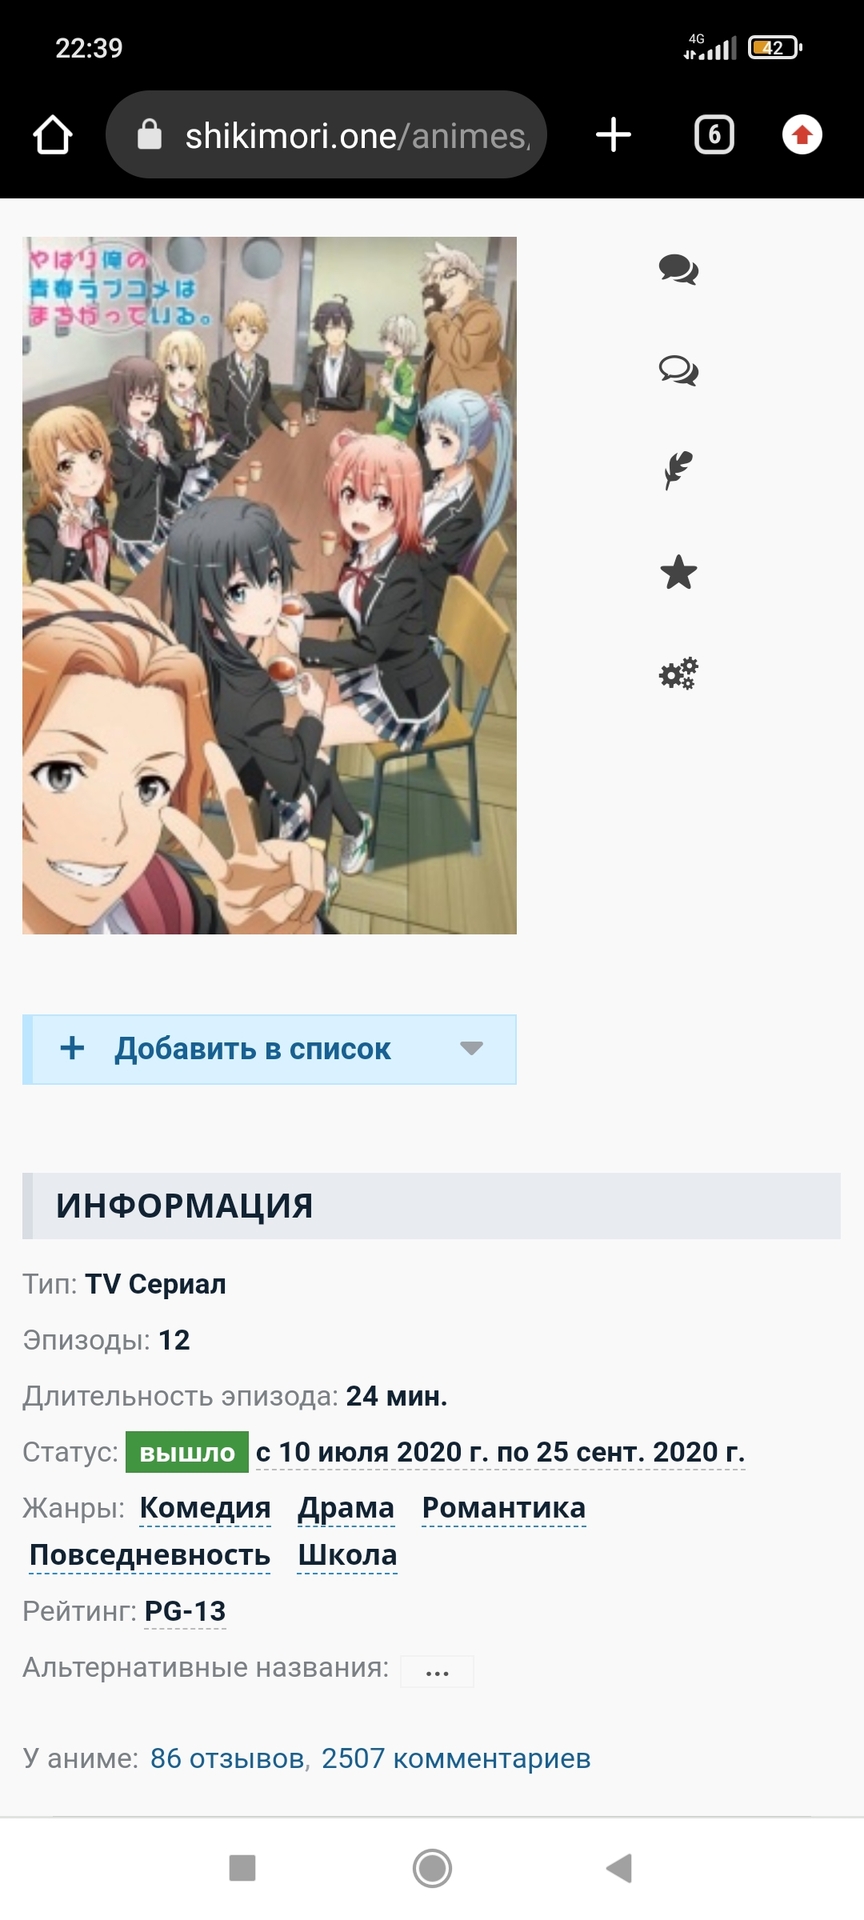The image size is (864, 1920).
Task: Expand the Добавить в список dropdown arrow
Action: (x=472, y=1048)
